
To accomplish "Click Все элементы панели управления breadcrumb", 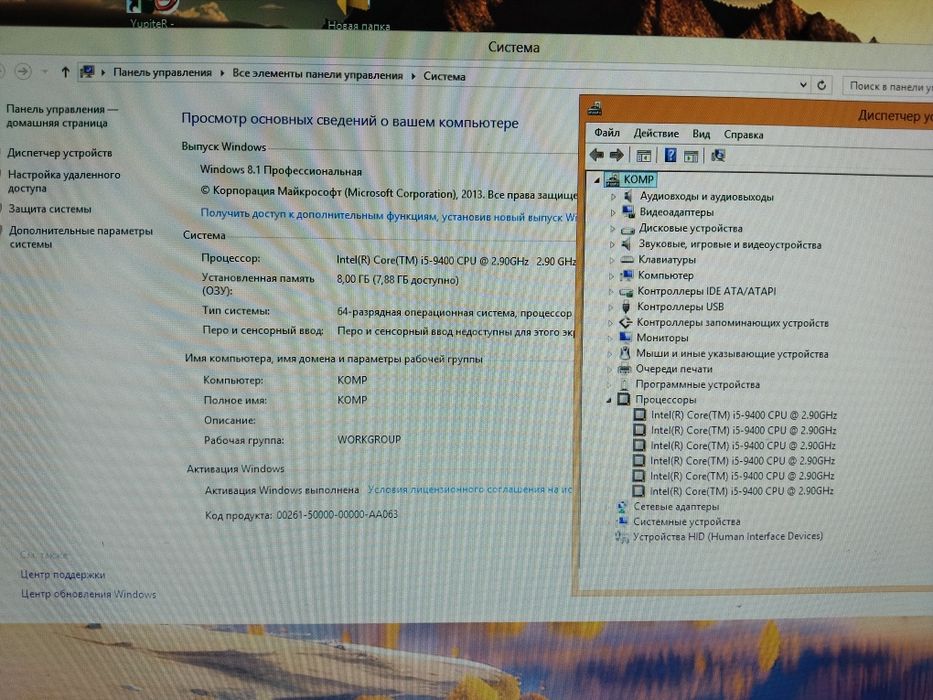I will (317, 75).
